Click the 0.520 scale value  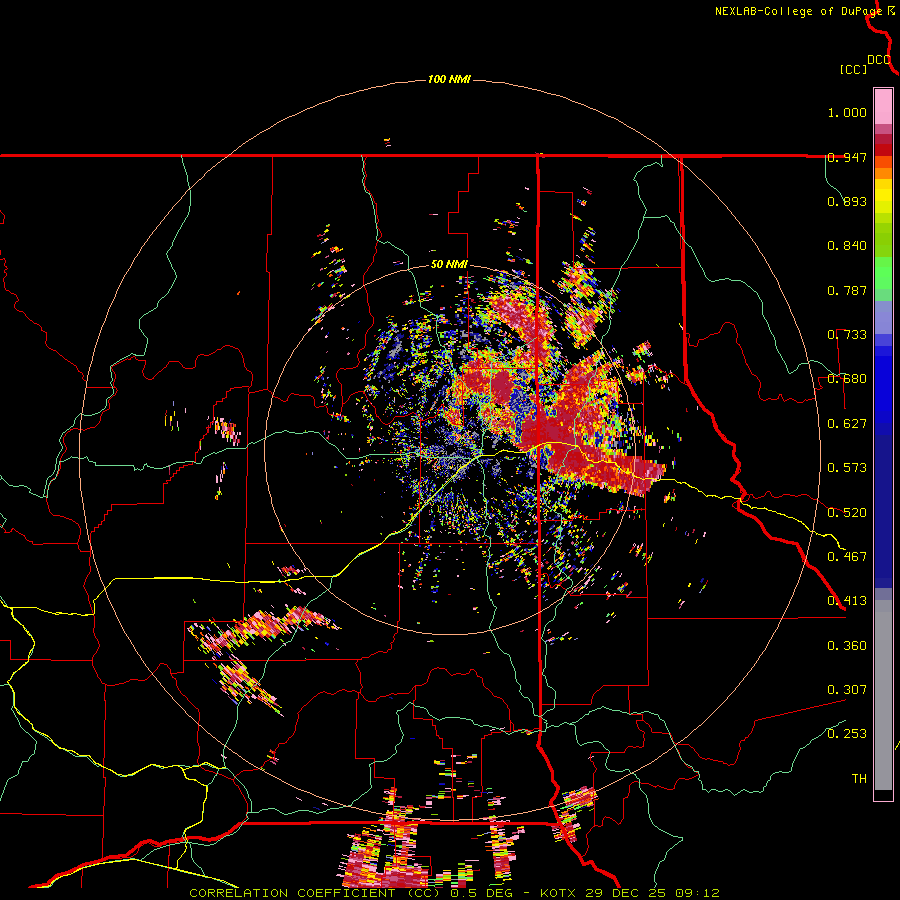847,513
